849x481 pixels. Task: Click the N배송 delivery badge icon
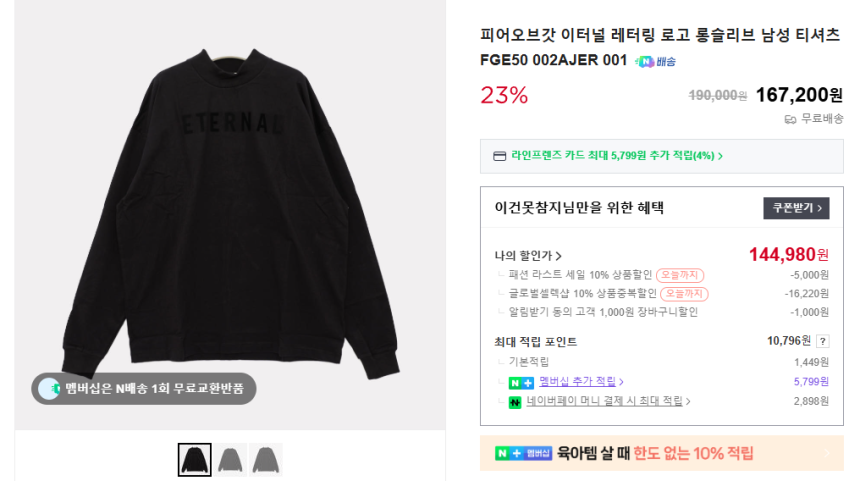(x=646, y=61)
